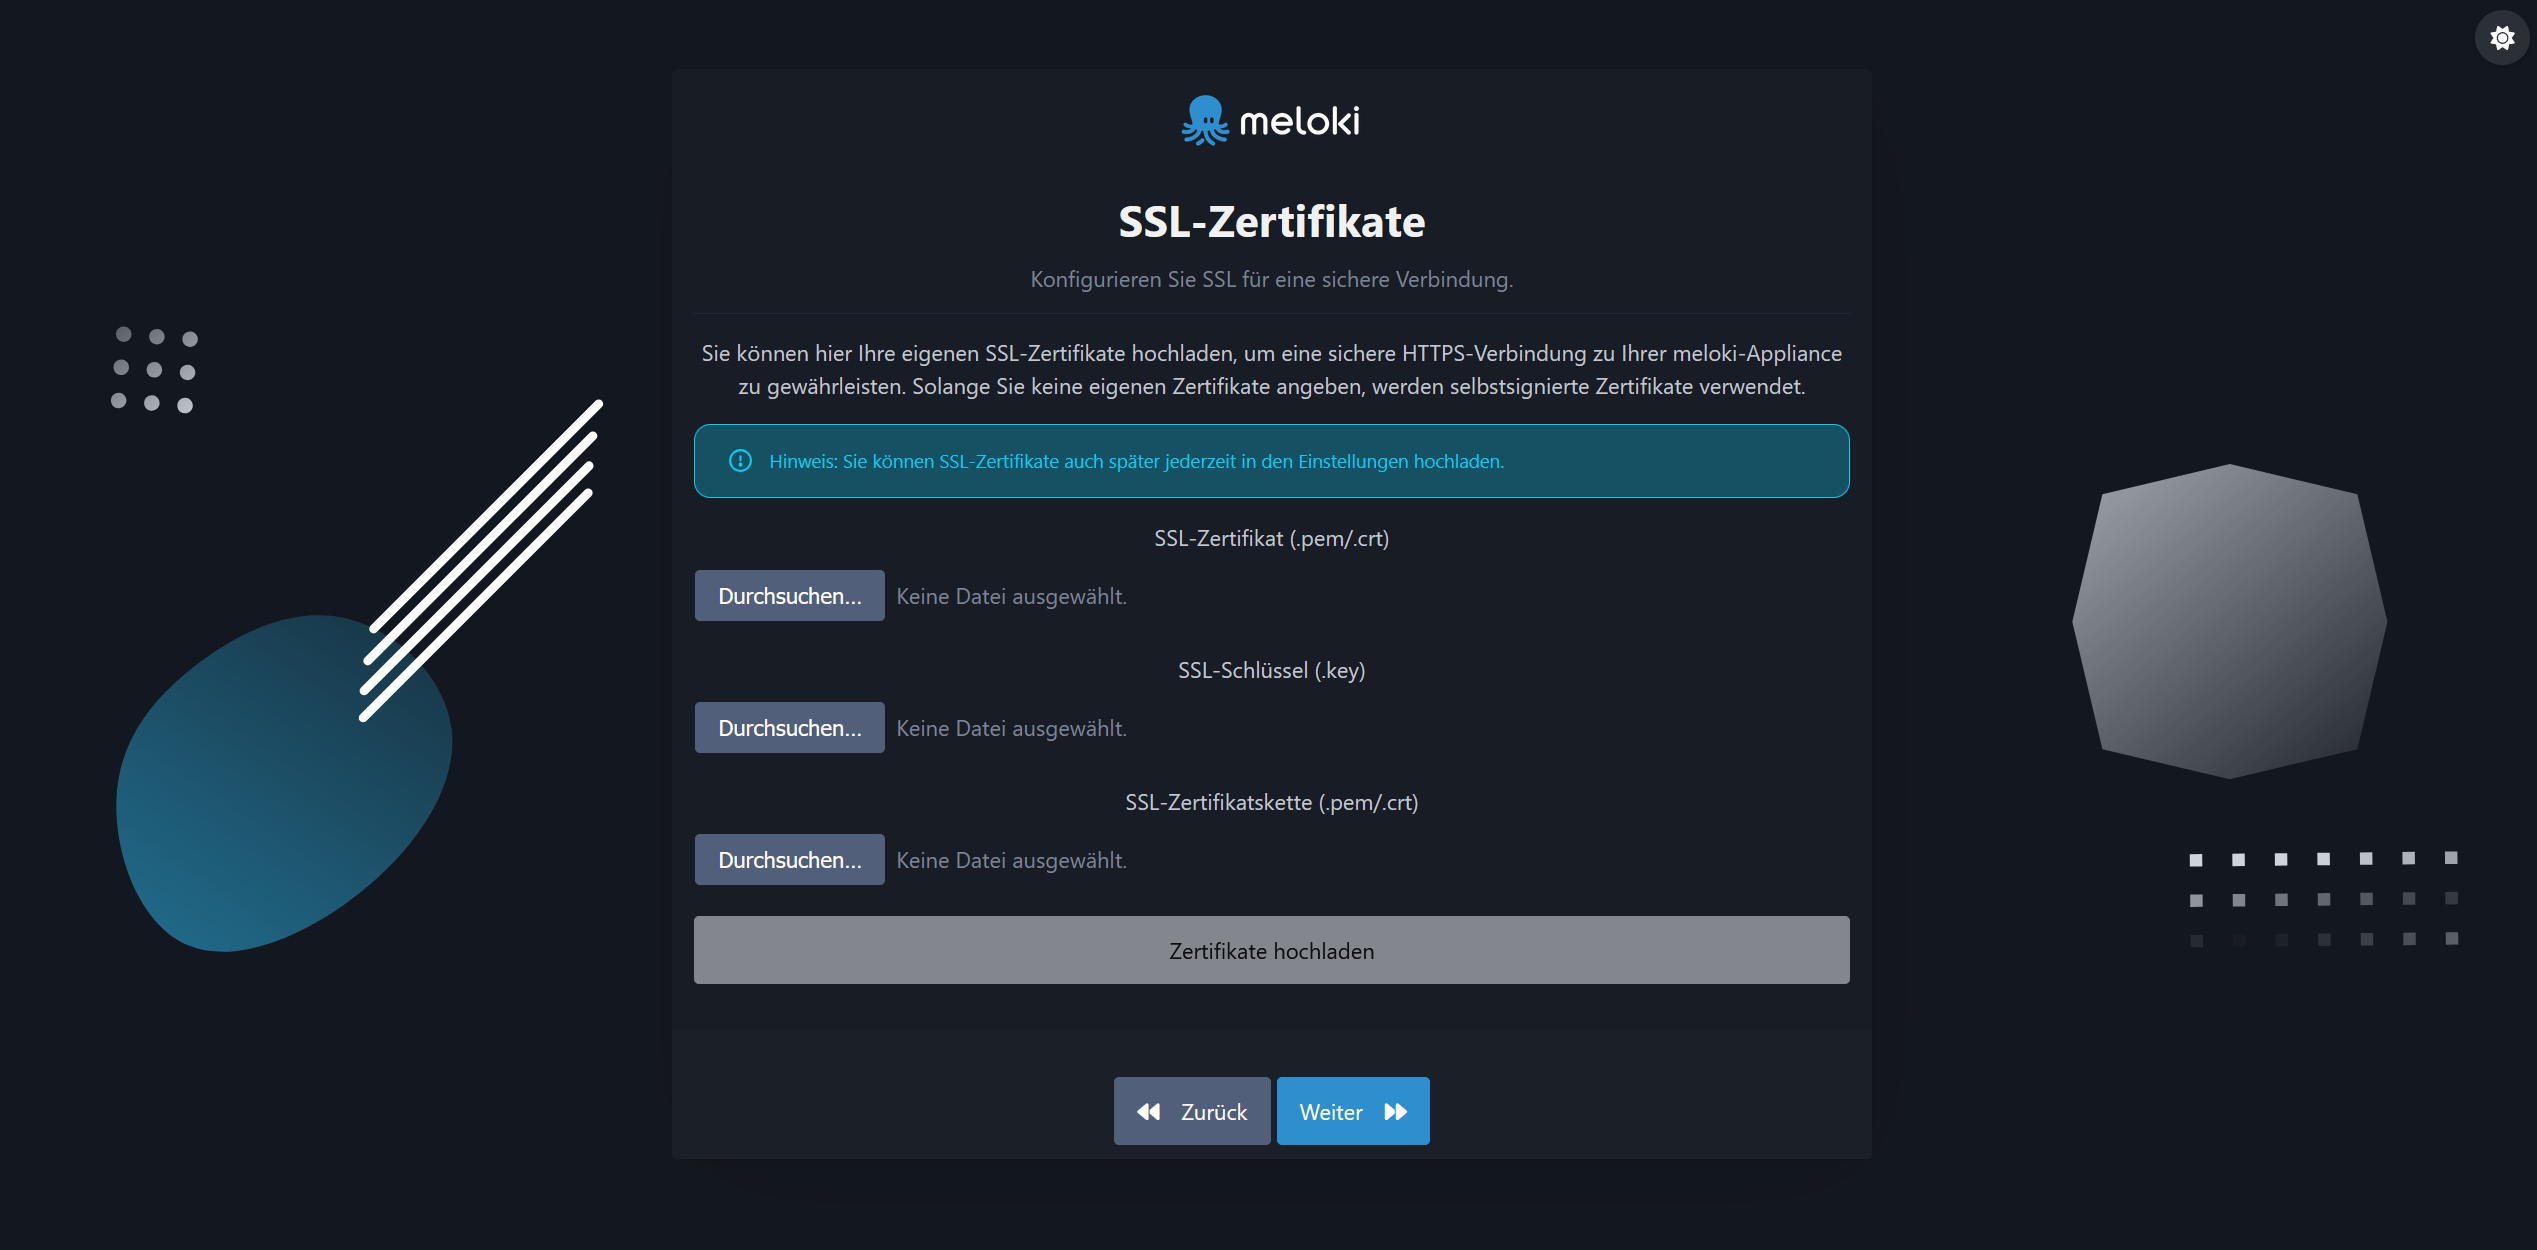Click the fast-forward arrows inside the Weiter button

pos(1397,1111)
